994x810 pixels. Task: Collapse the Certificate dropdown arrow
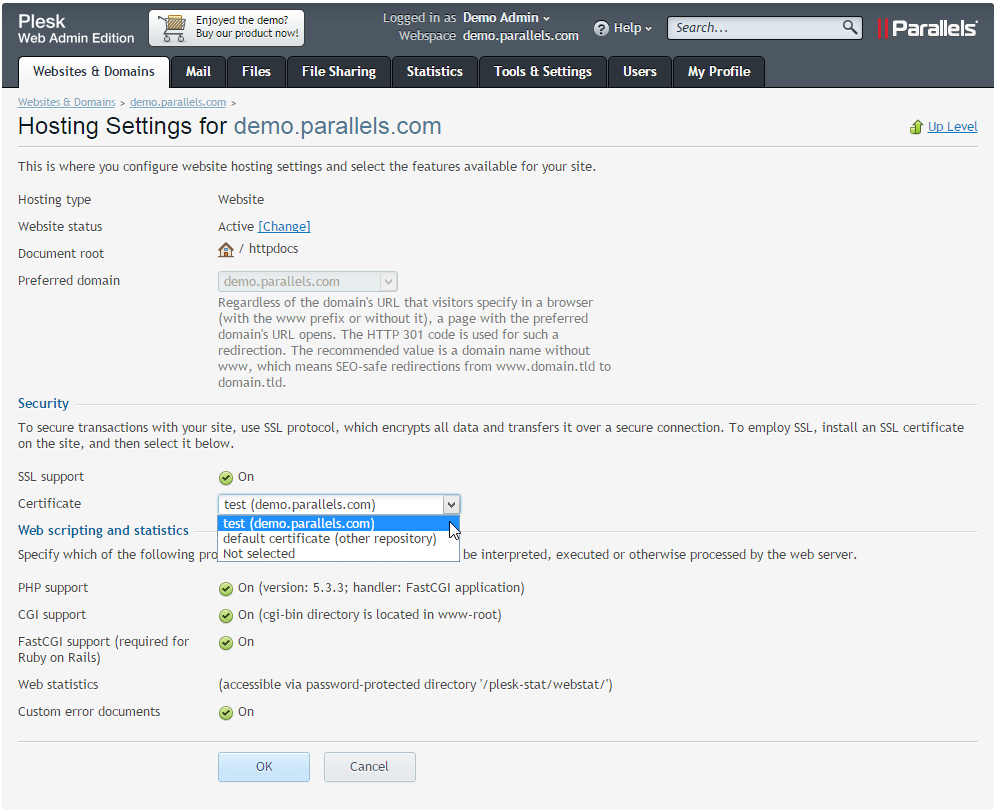click(x=451, y=505)
